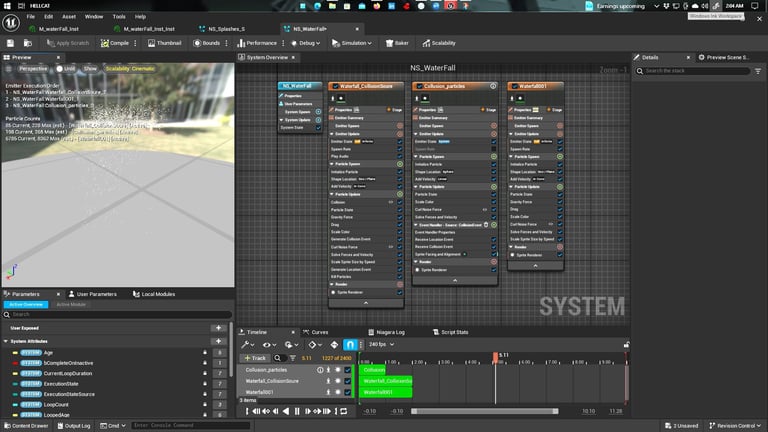Click add icon beside System Spawn
The height and width of the screenshot is (432, 768).
click(x=318, y=112)
